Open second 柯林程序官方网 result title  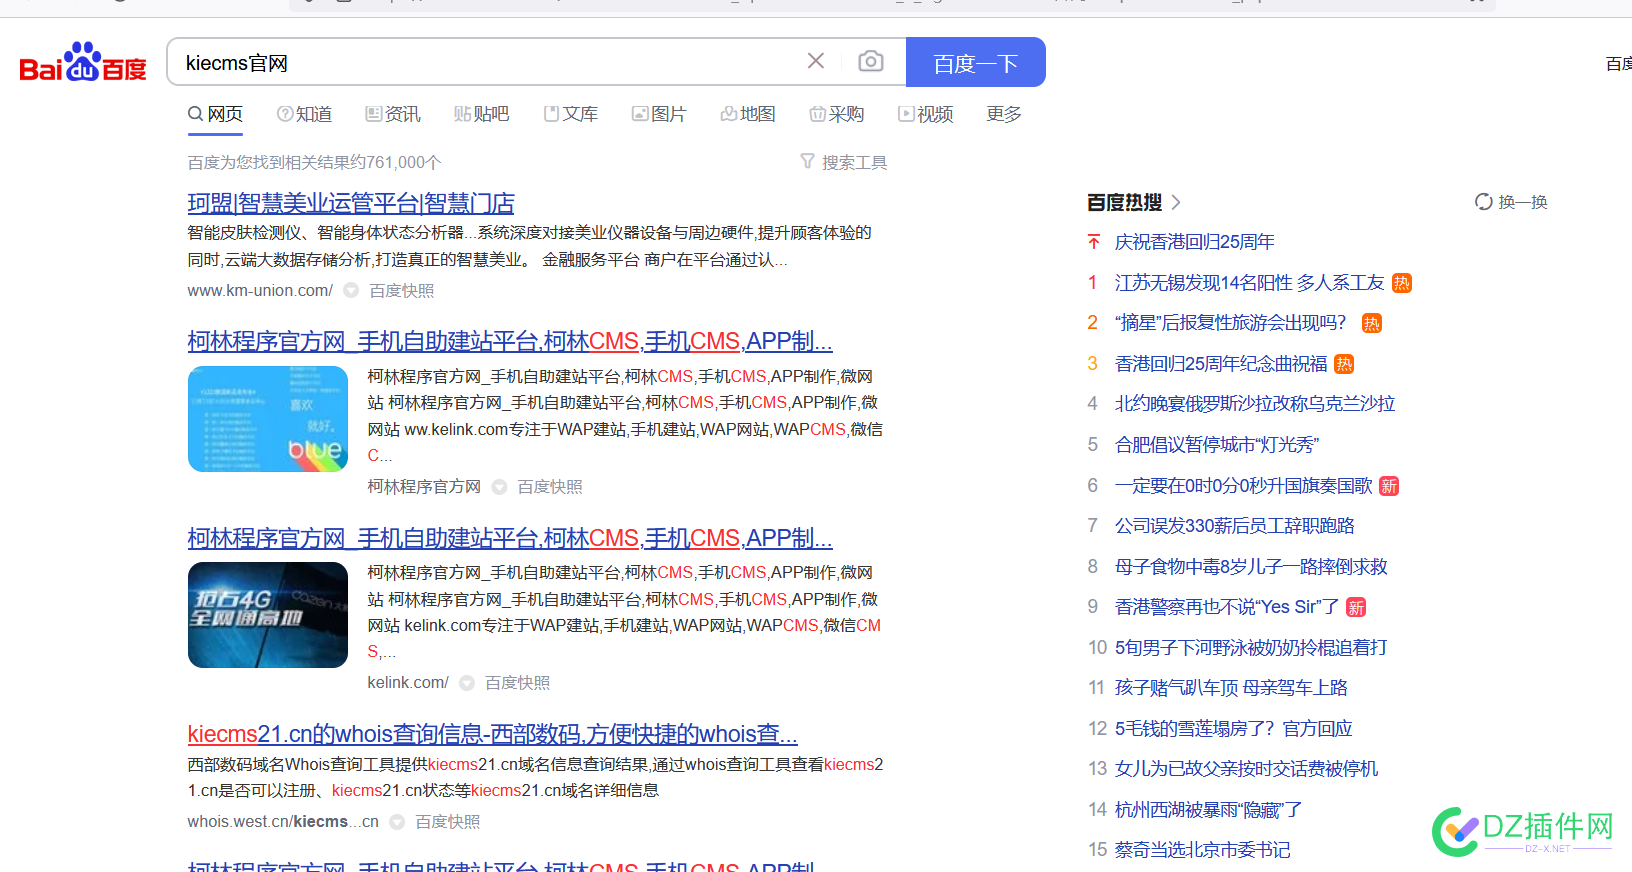pos(510,538)
